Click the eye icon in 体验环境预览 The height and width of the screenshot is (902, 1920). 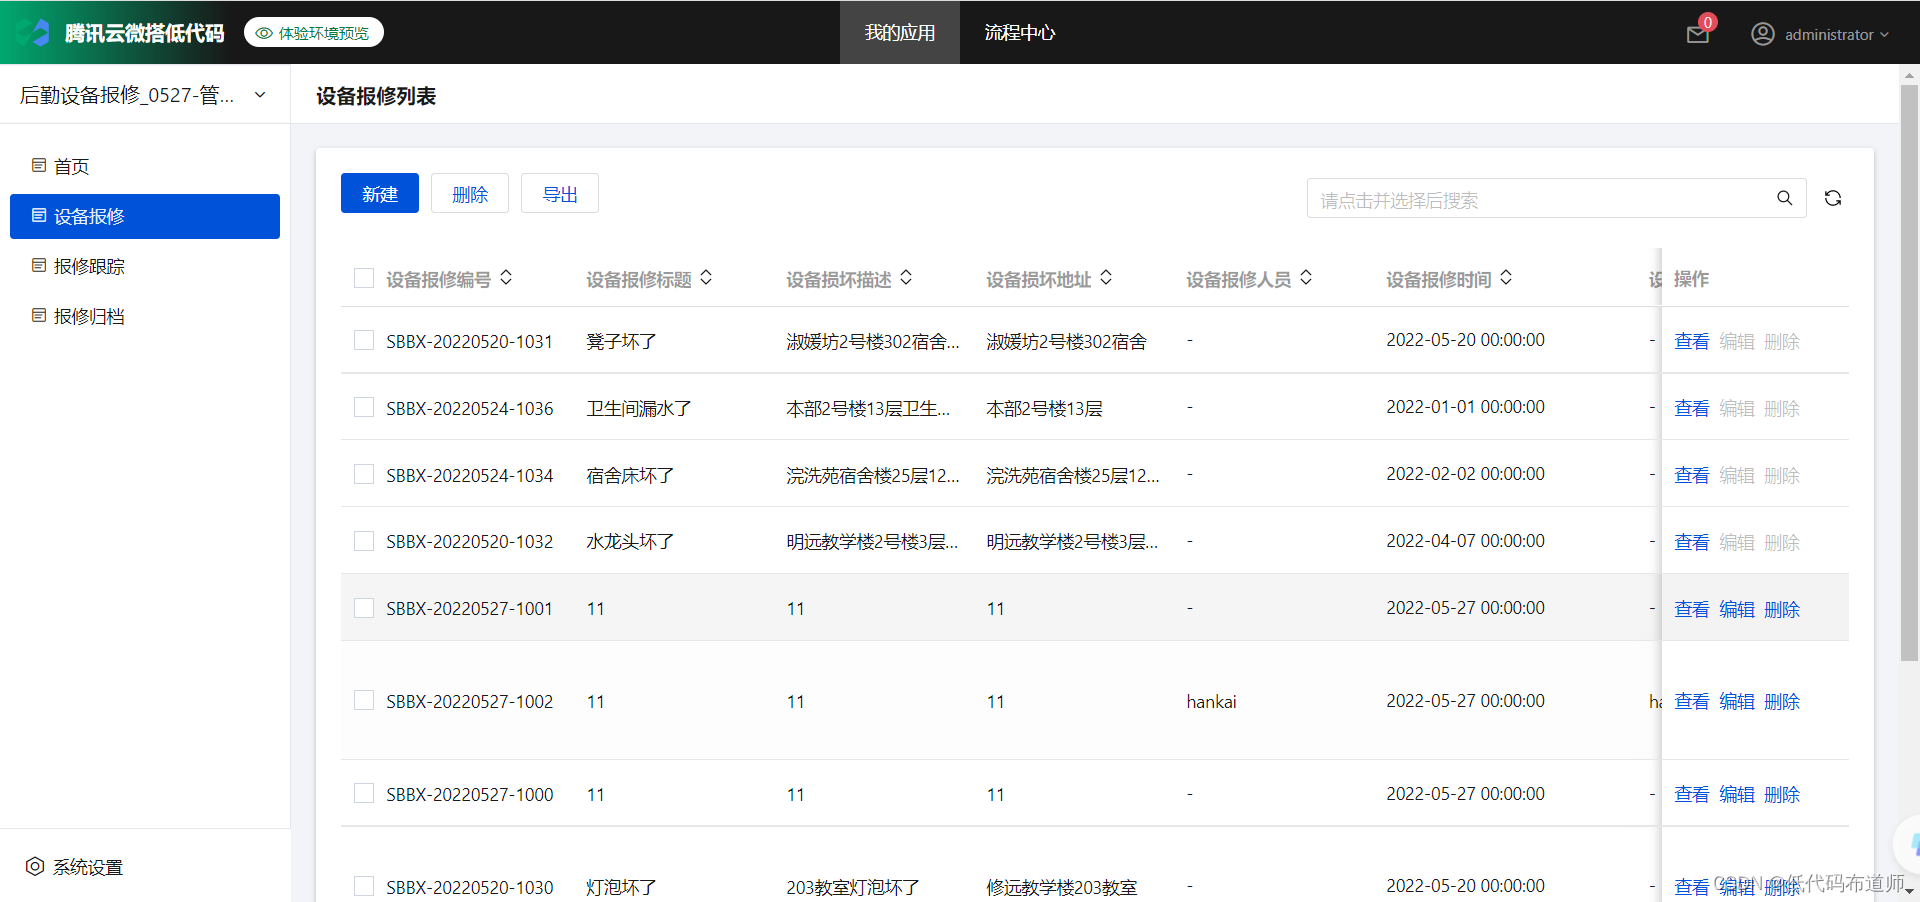coord(264,33)
